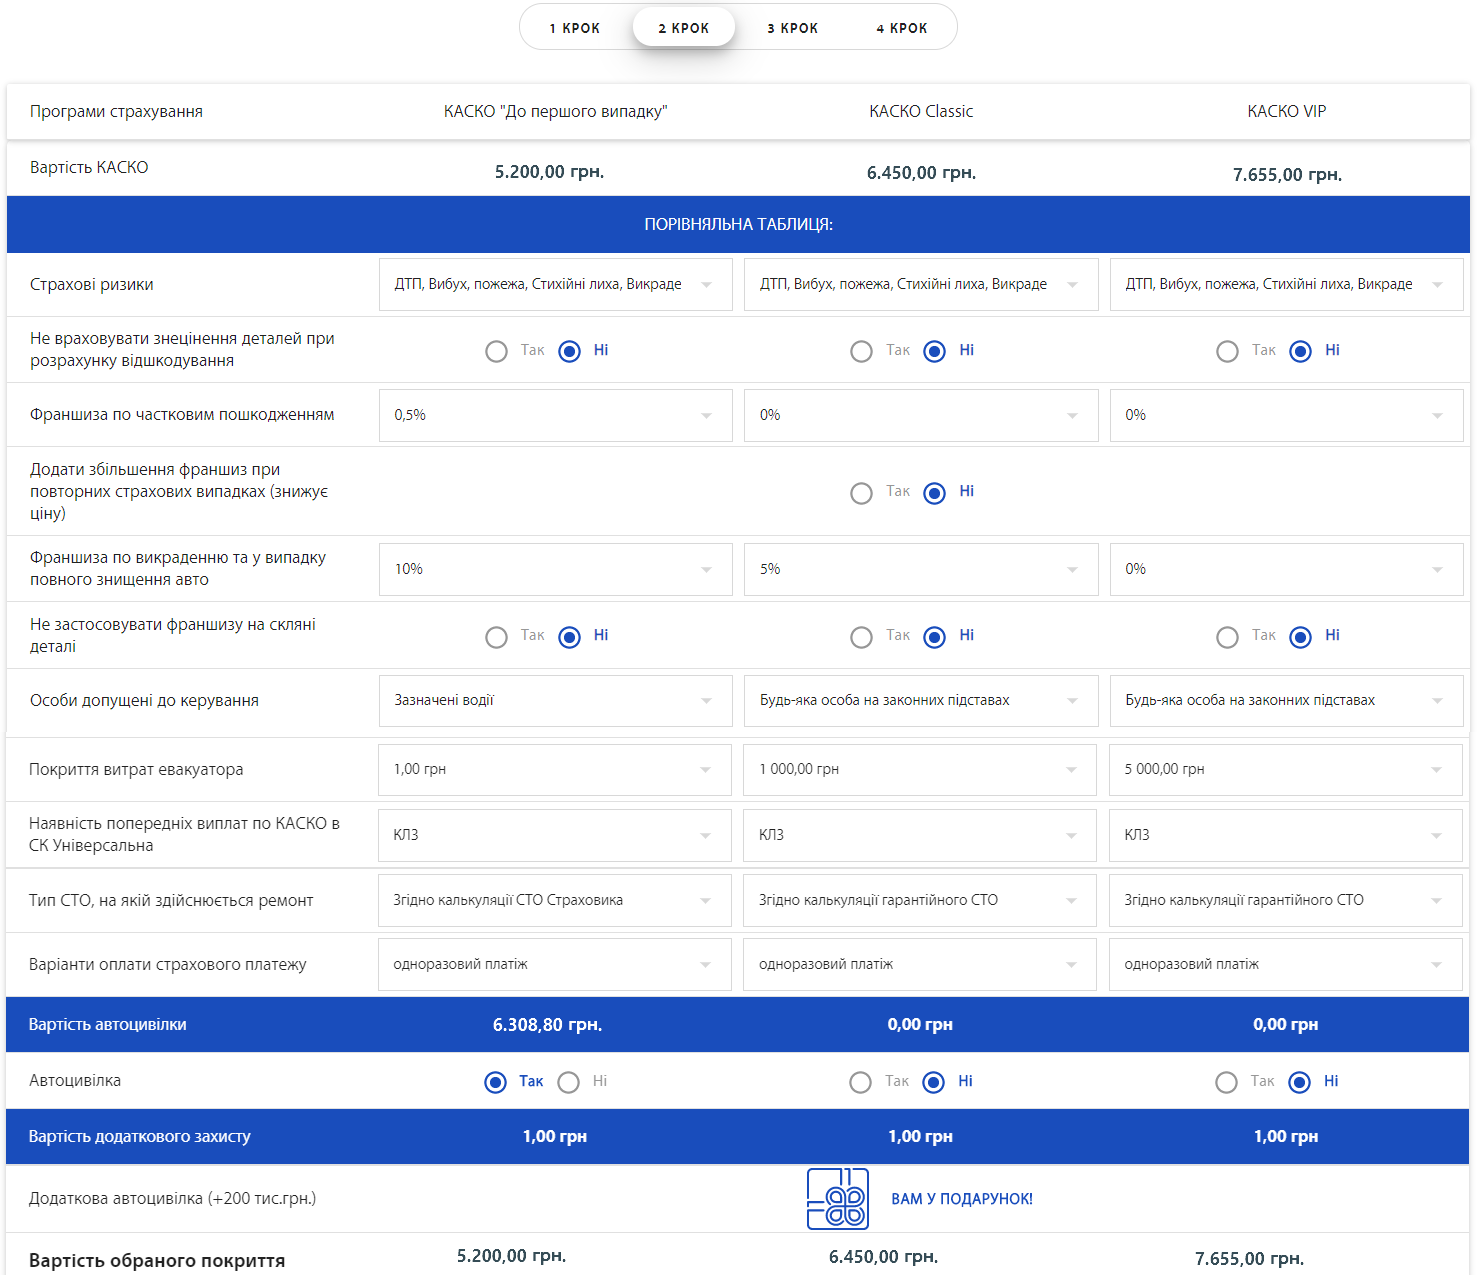
Task: Switch to '3 КРОК' step tab
Action: [x=792, y=28]
